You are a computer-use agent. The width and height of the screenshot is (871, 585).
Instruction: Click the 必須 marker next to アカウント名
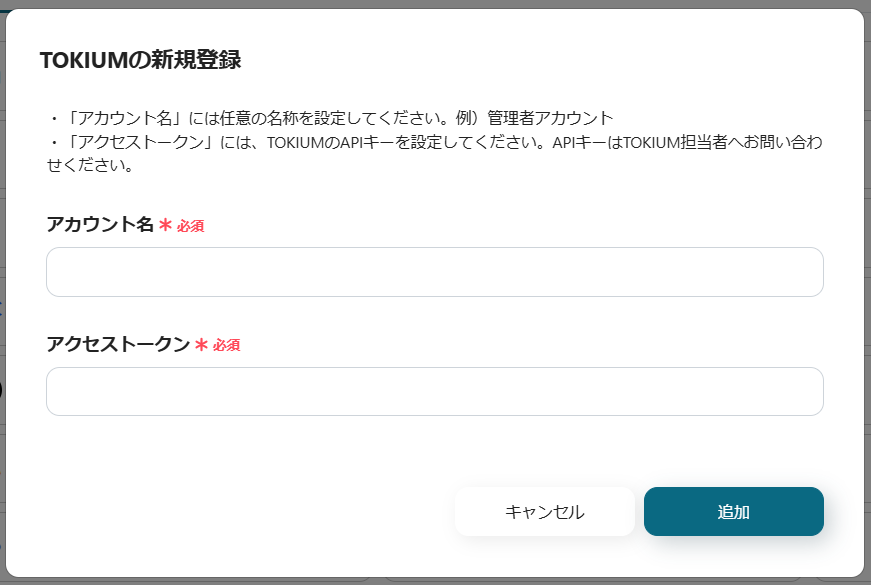coord(190,226)
